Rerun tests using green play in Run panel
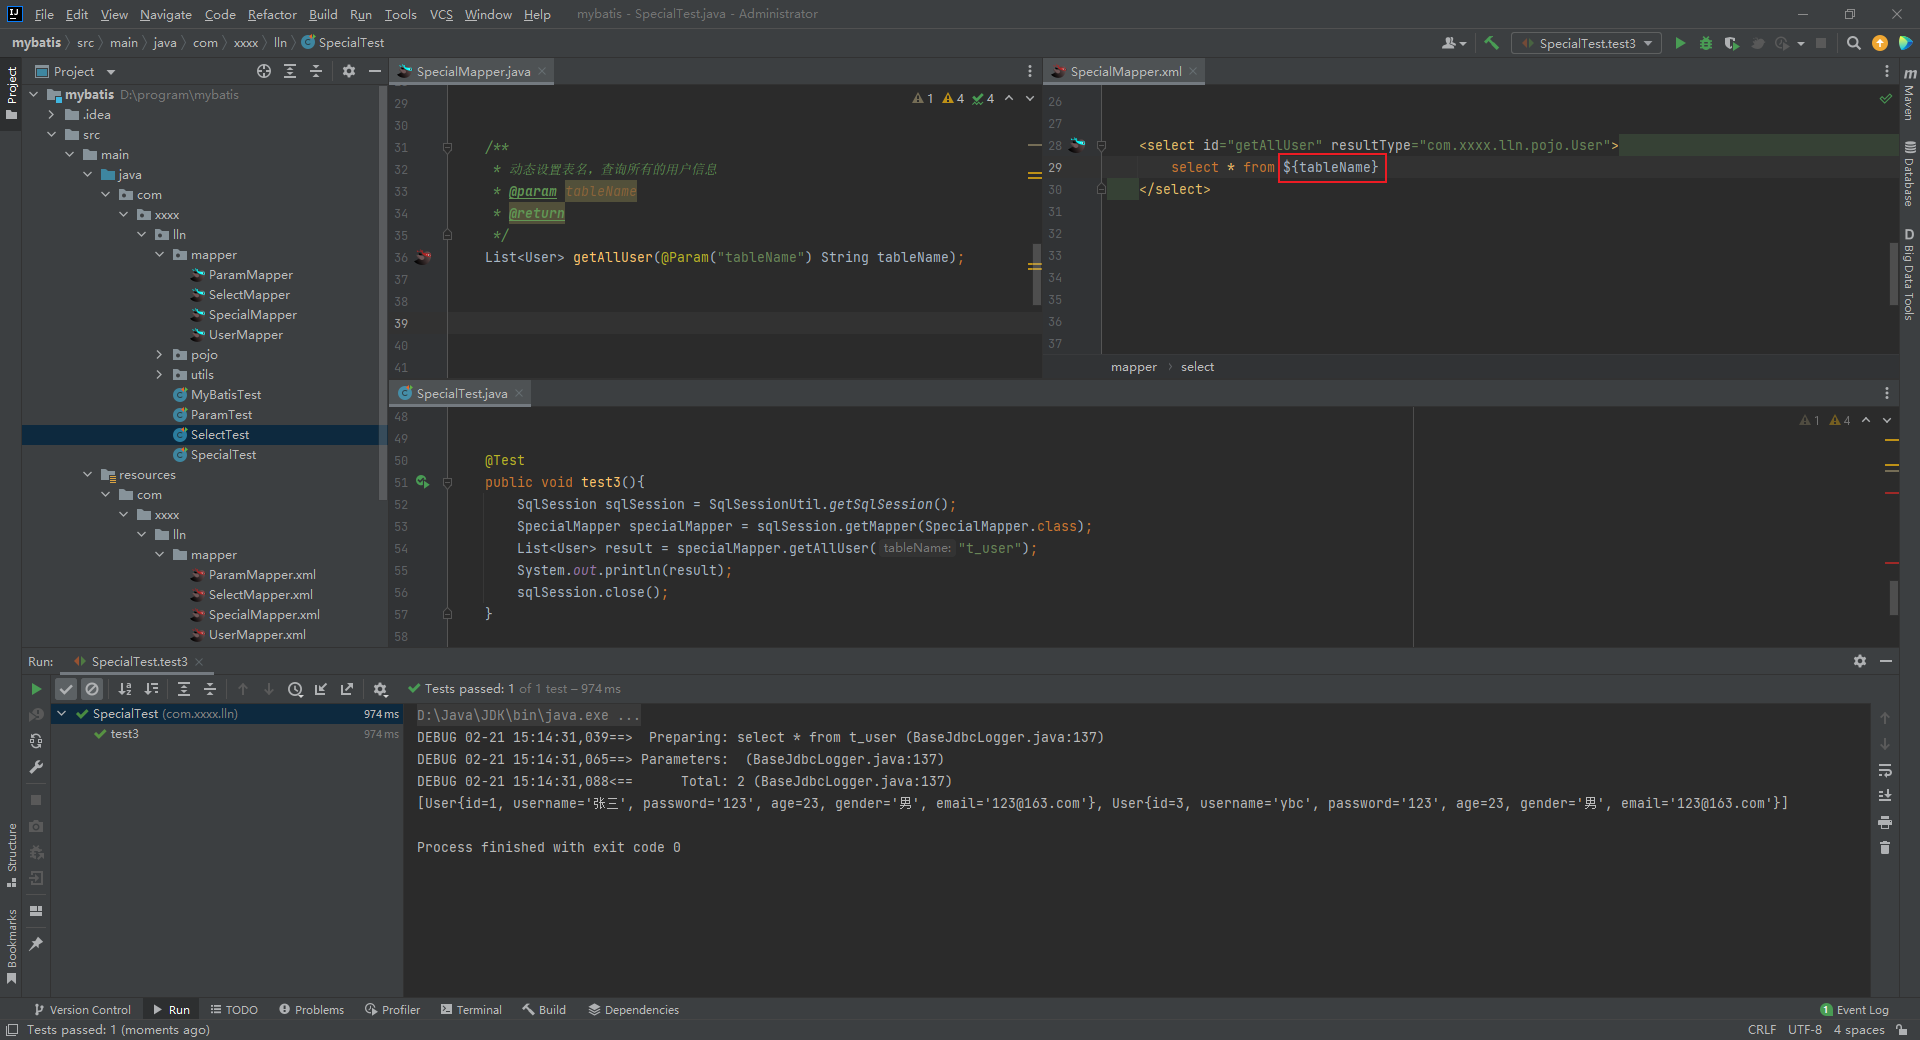 (x=36, y=689)
